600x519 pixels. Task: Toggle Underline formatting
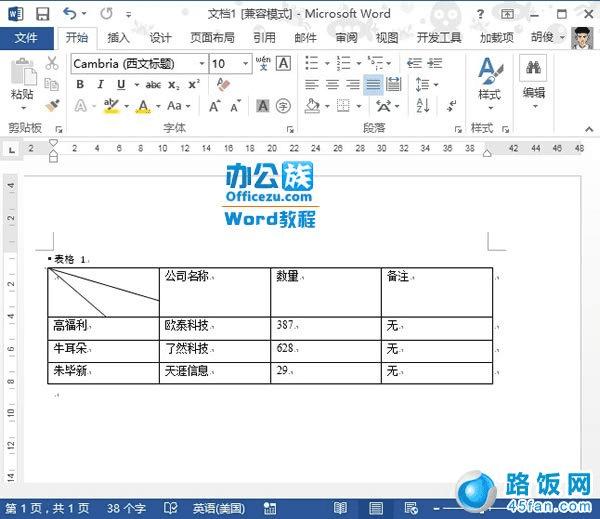121,84
